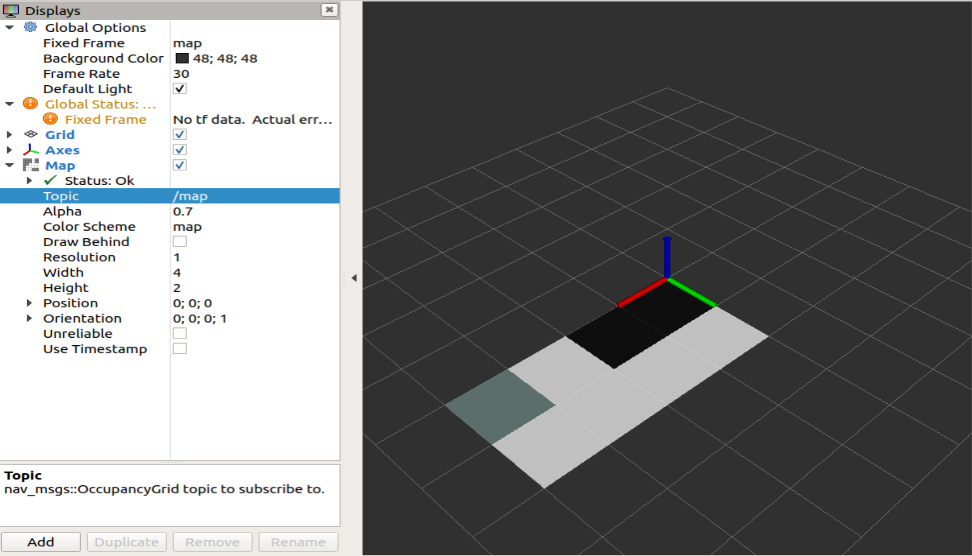The height and width of the screenshot is (556, 972).
Task: Click the Remove button
Action: [213, 542]
